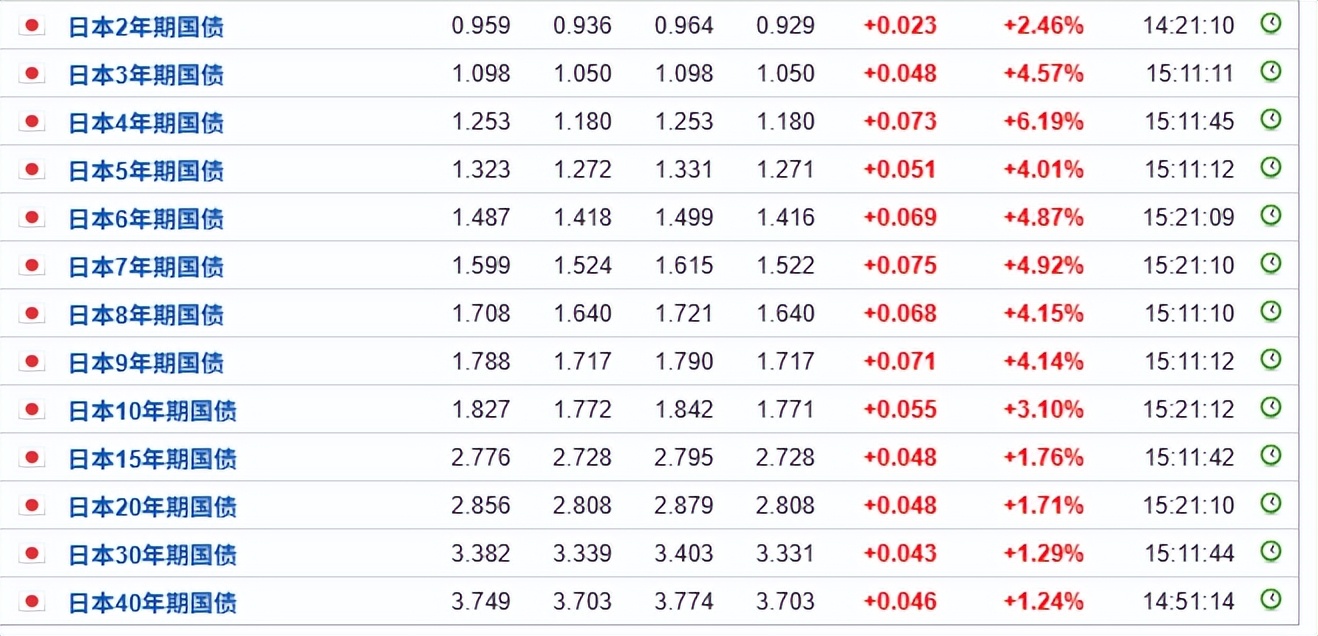Open the 日本40年期国债 bond link
The width and height of the screenshot is (1318, 636).
(152, 603)
